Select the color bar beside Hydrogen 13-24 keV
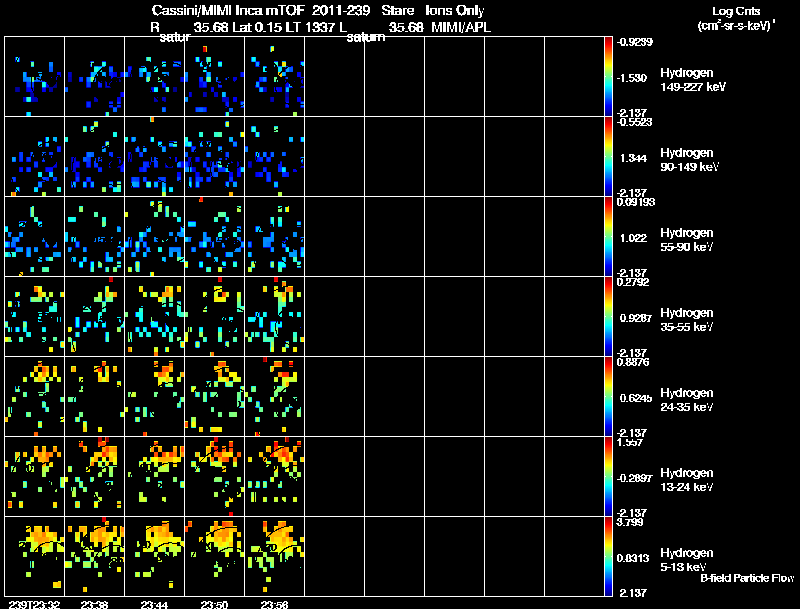 [608, 477]
